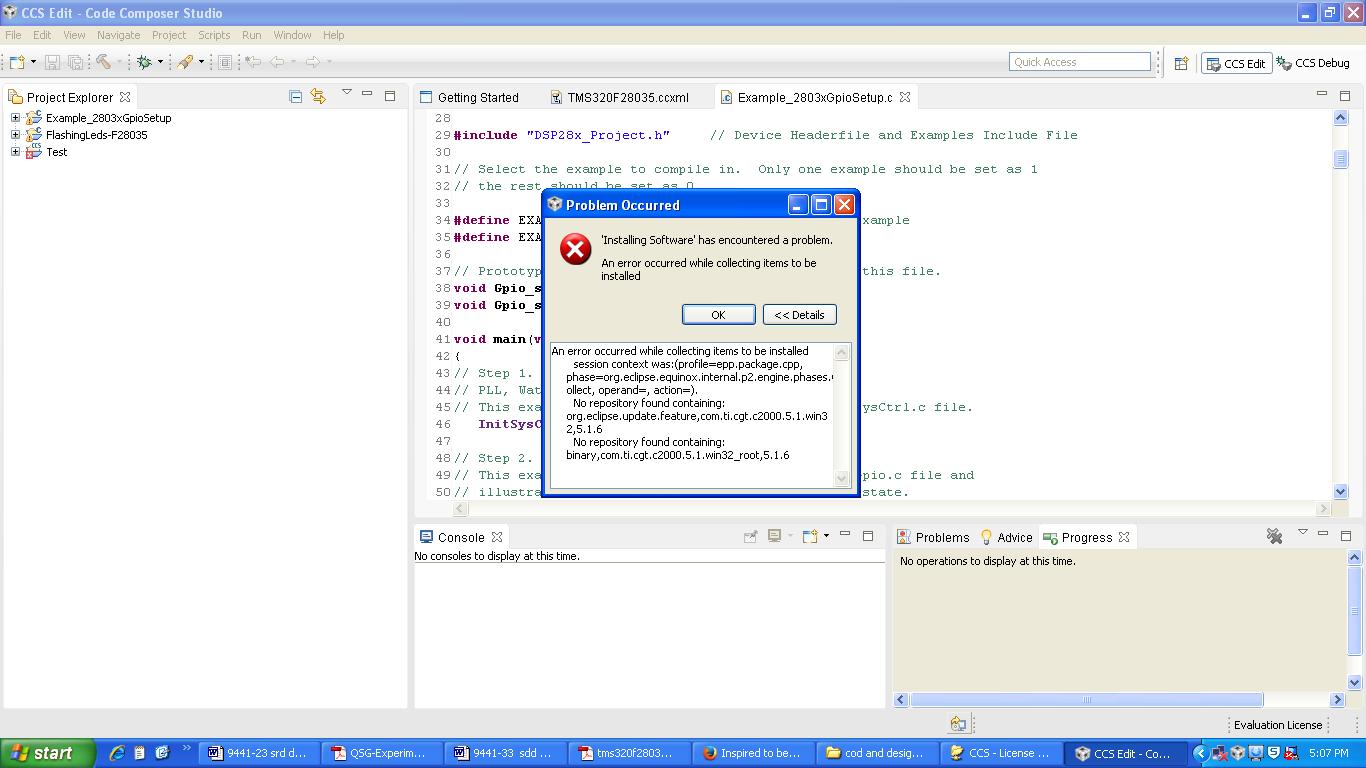Click the Progress view horizontal scrollbar thumb

(x=1086, y=700)
